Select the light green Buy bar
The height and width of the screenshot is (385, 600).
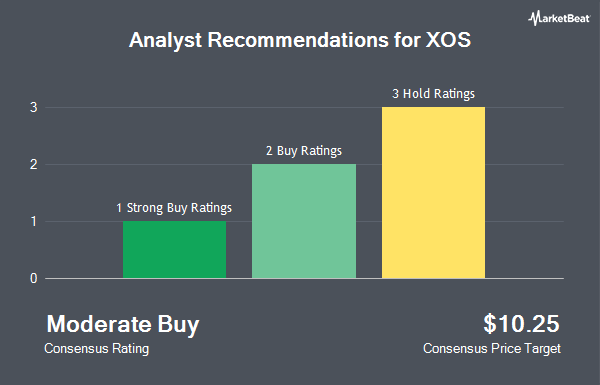click(x=304, y=221)
